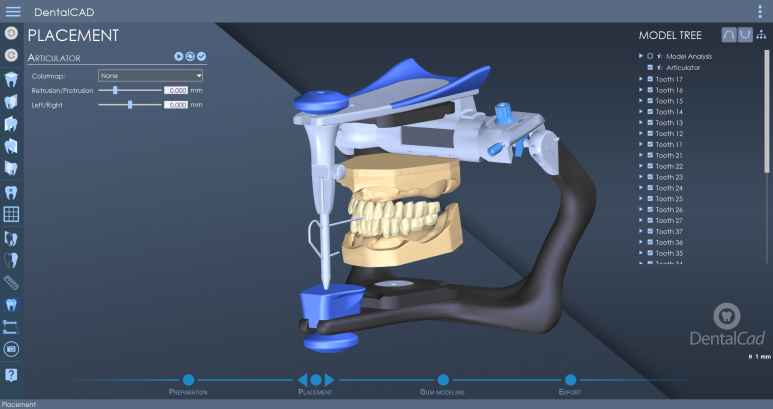773x409 pixels.
Task: Click the previous step arrow beside Placement
Action: 302,380
